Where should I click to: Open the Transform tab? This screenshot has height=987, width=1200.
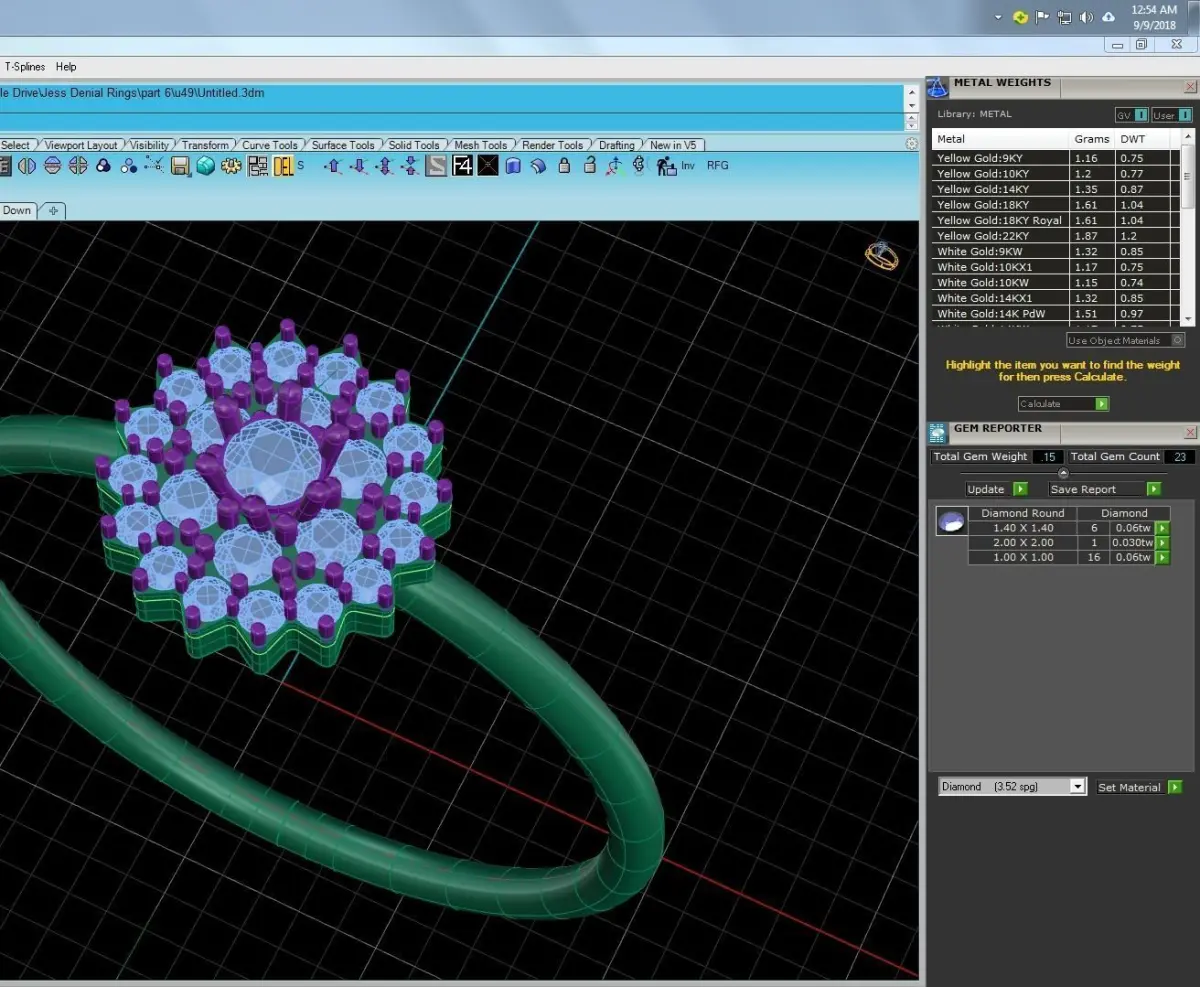click(x=205, y=145)
